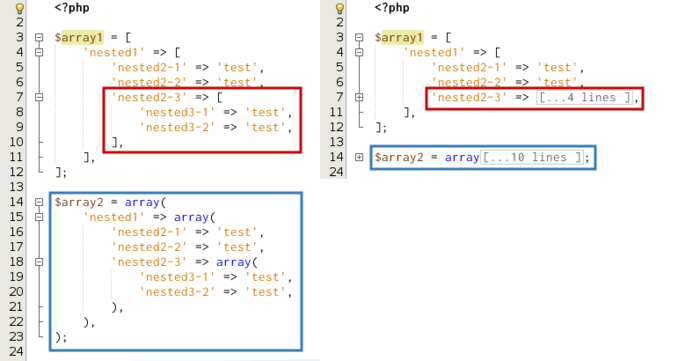700x361 pixels.
Task: Collapse the nested1 array fold on line 15
Action: 39,217
